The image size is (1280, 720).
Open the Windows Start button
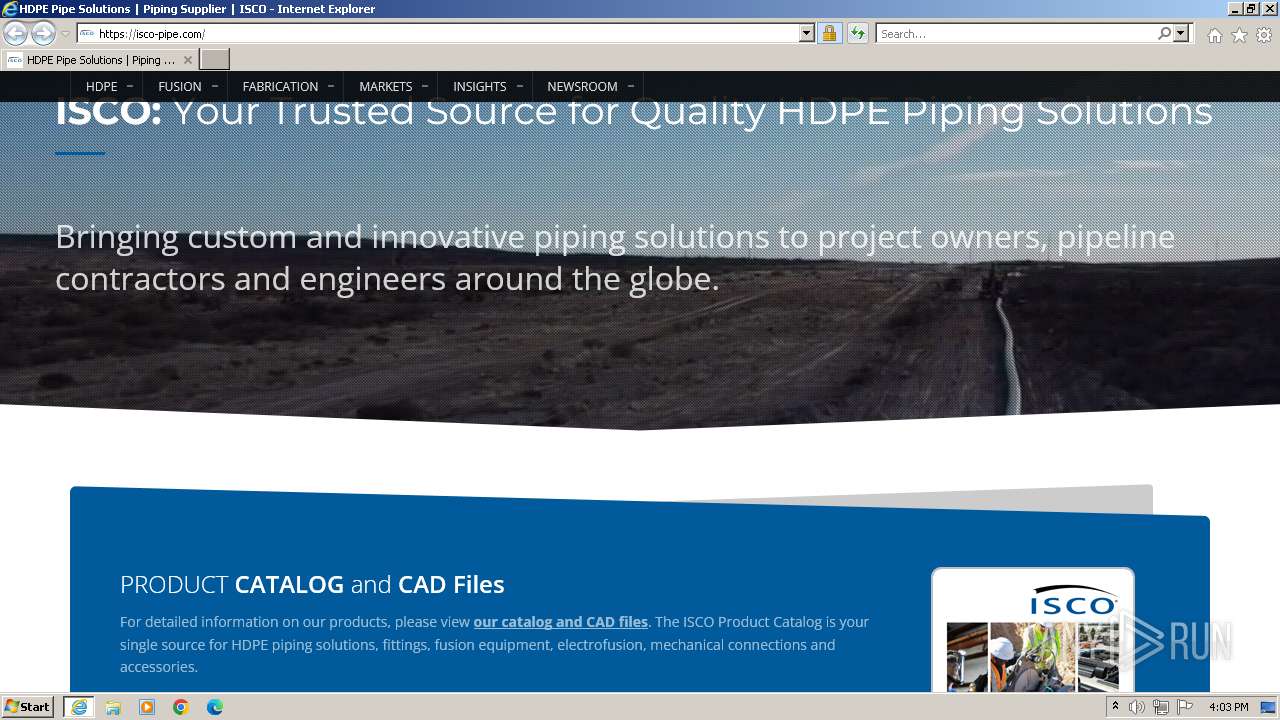pyautogui.click(x=28, y=707)
